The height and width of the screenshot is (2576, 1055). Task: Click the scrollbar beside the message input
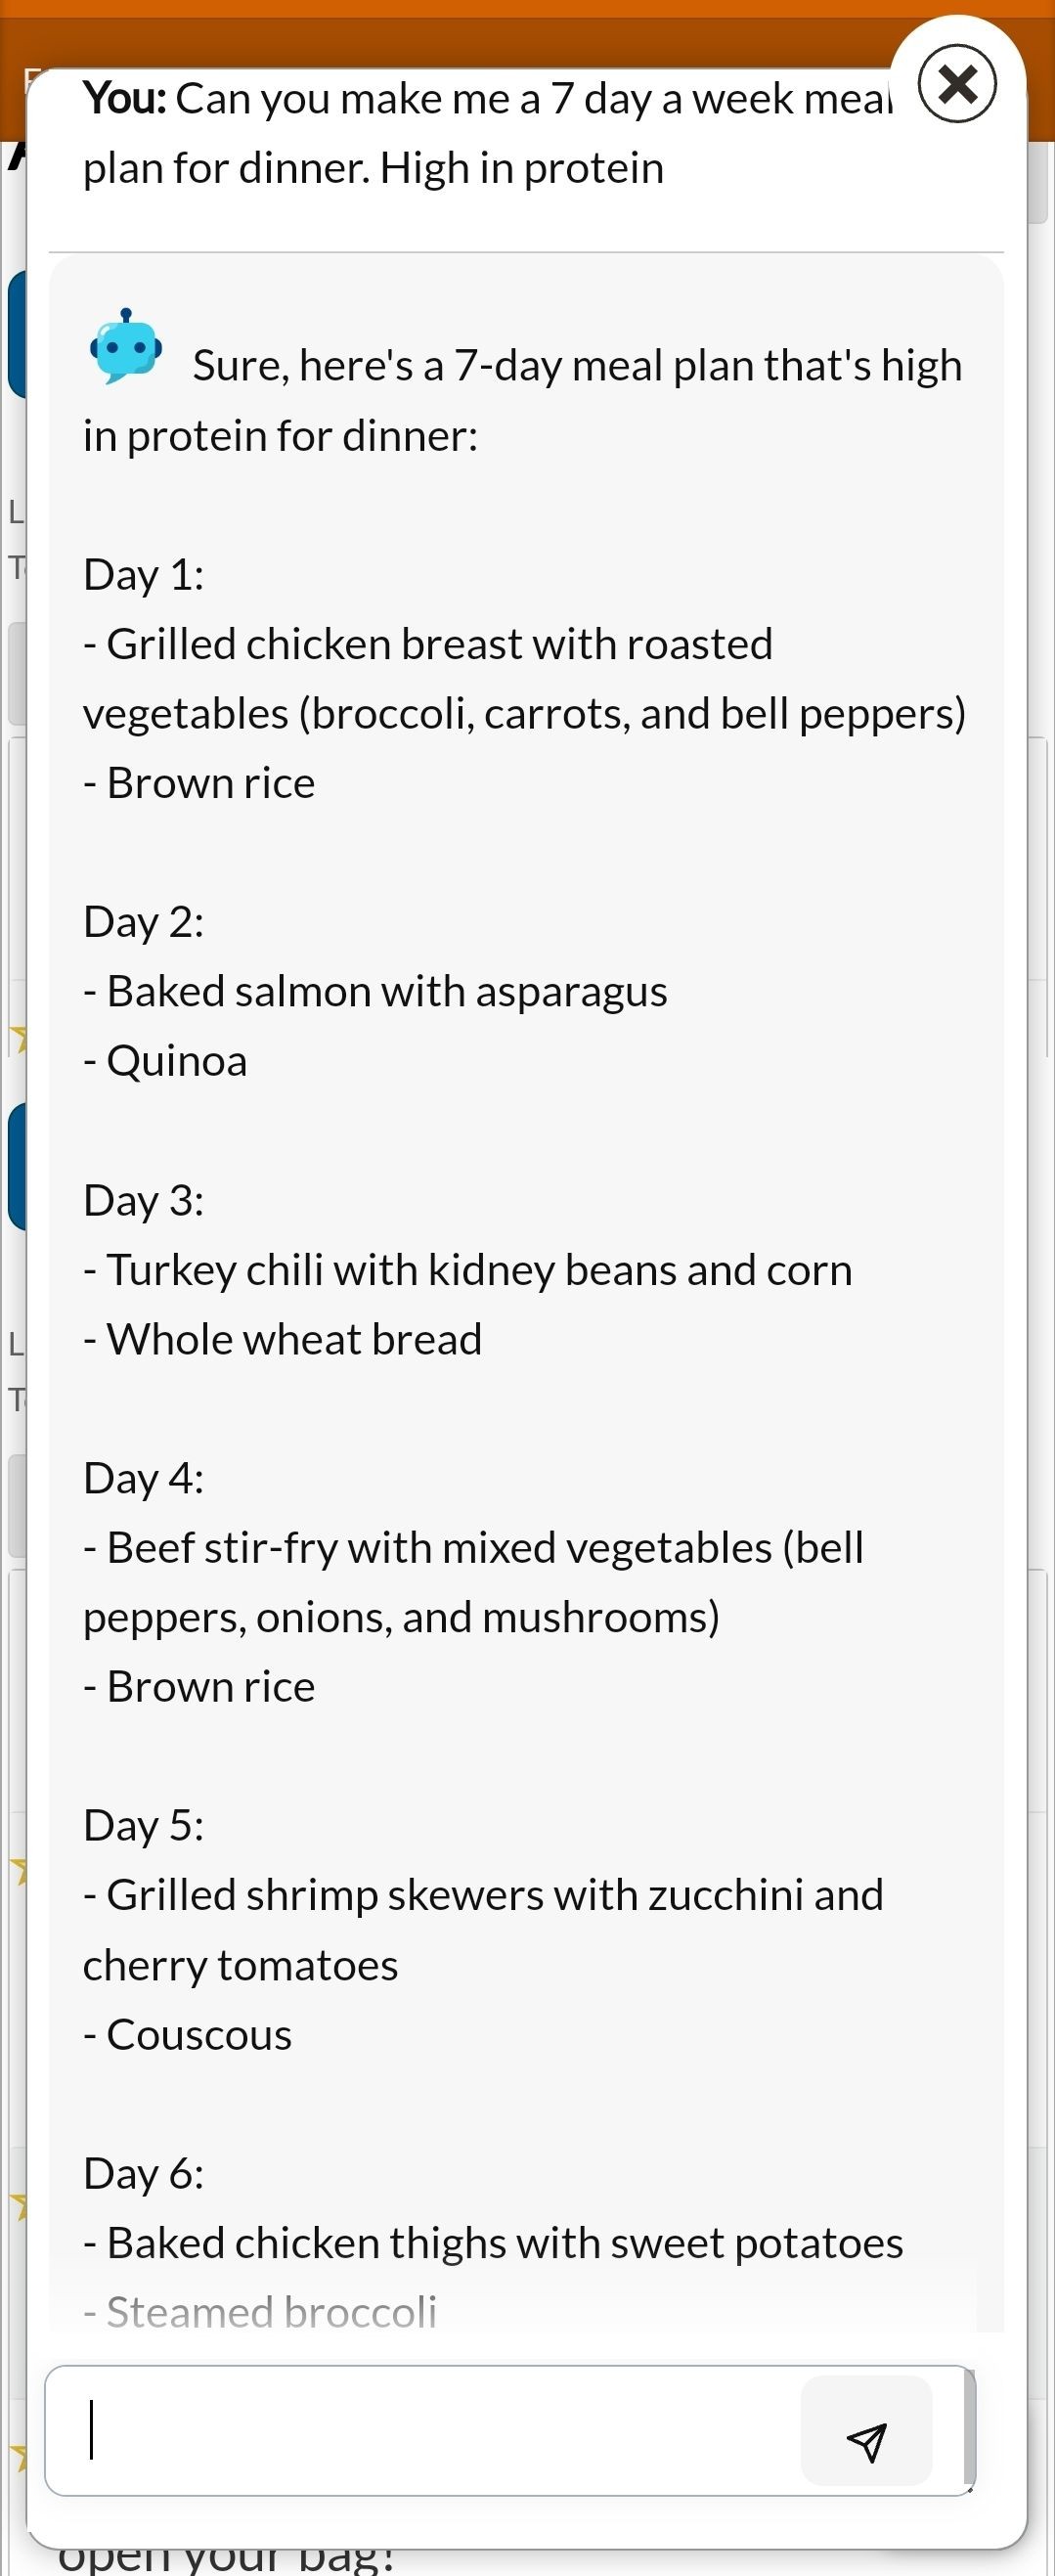click(x=969, y=2428)
